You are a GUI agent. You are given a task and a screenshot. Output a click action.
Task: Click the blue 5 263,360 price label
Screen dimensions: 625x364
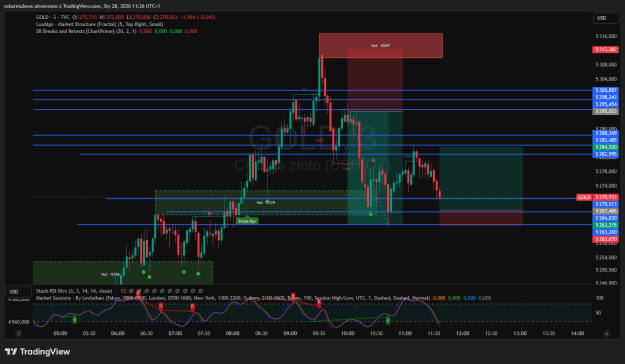(x=605, y=232)
